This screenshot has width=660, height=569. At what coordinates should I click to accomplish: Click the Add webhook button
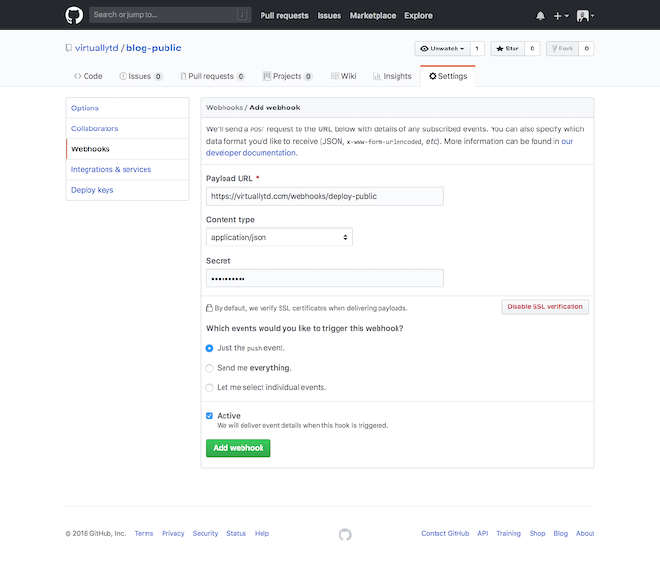click(238, 448)
